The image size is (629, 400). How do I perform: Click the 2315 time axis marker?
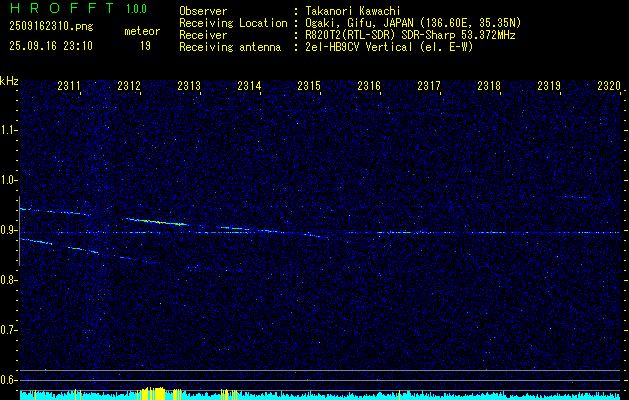click(x=309, y=86)
